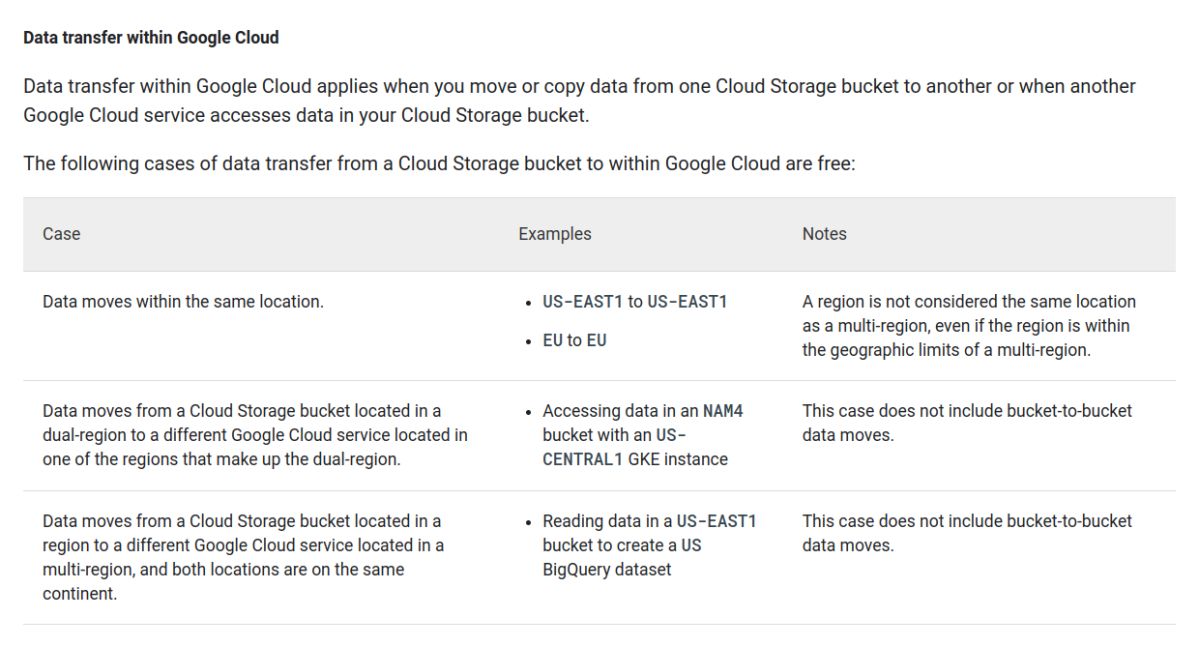Image resolution: width=1199 pixels, height=647 pixels.
Task: Click the sentence ending with "are free:"
Action: click(439, 164)
